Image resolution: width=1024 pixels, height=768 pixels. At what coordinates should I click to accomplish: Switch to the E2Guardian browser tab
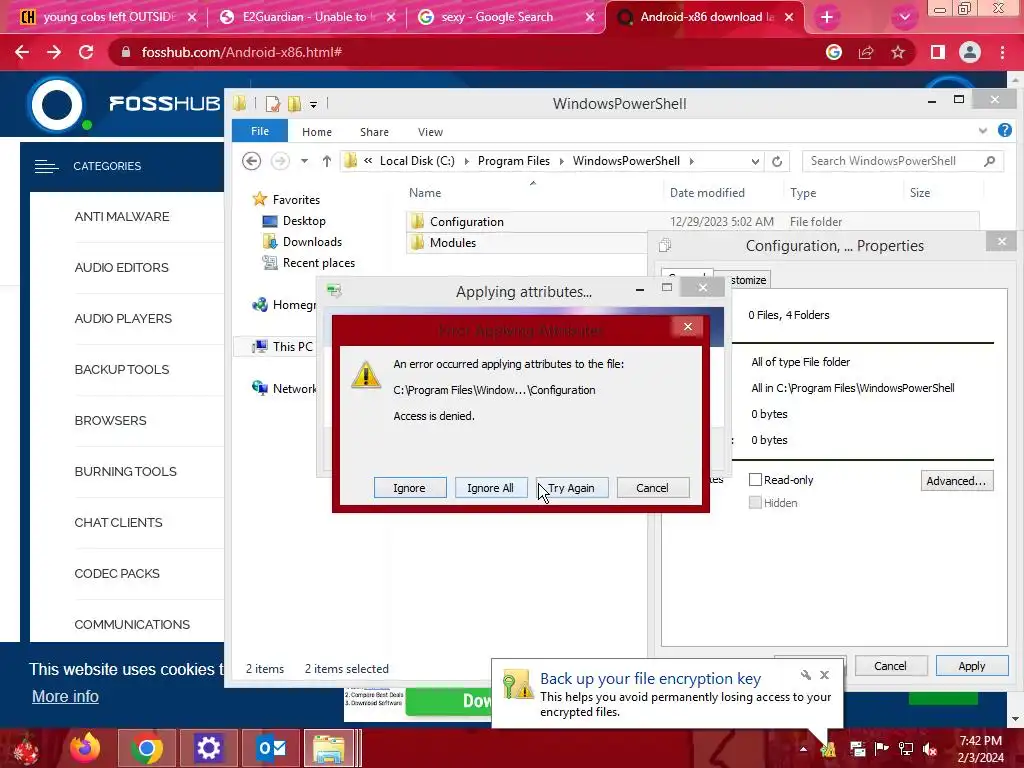pos(307,17)
